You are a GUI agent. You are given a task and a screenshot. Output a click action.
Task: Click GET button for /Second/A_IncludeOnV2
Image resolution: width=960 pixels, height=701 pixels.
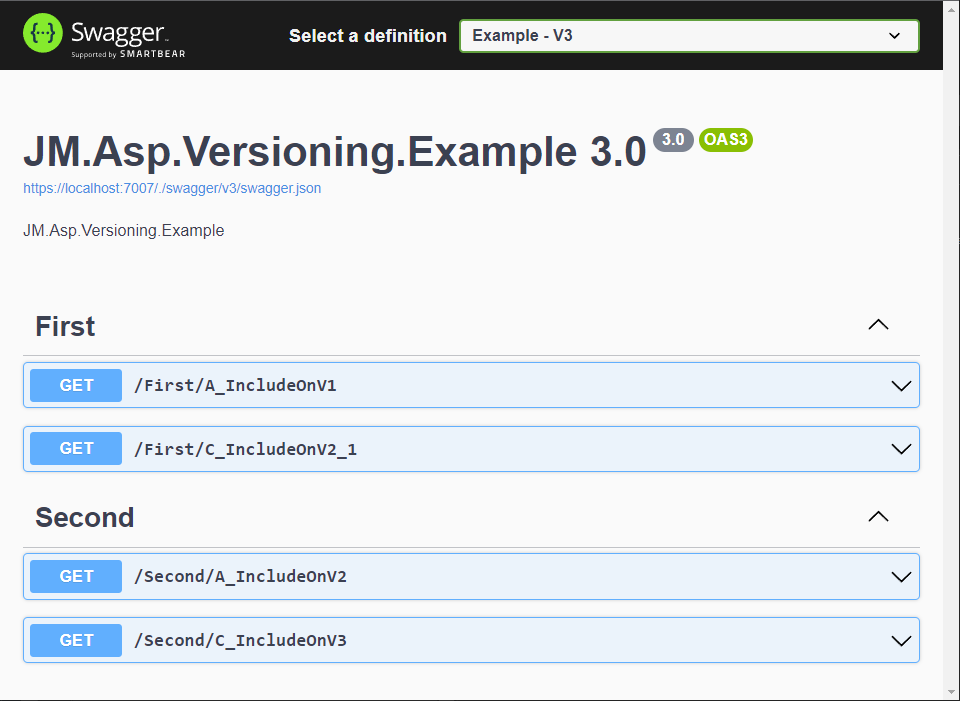tap(76, 576)
